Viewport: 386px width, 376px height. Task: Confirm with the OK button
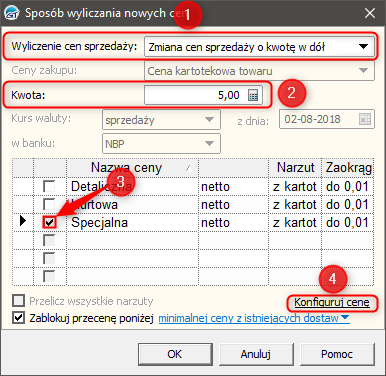tap(175, 354)
